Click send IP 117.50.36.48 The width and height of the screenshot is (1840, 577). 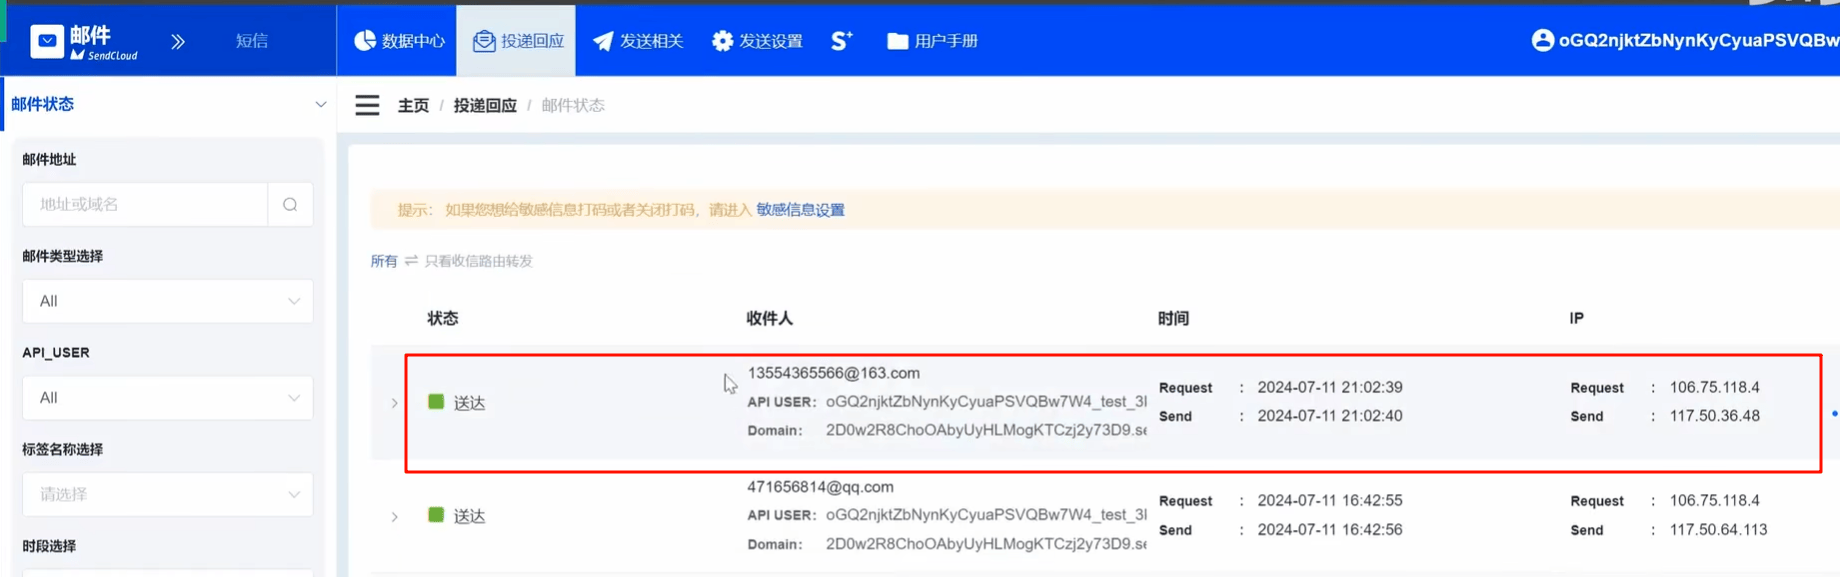click(1714, 416)
